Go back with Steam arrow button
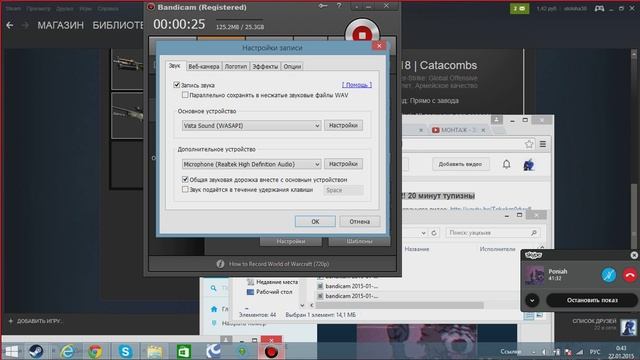 [10, 25]
